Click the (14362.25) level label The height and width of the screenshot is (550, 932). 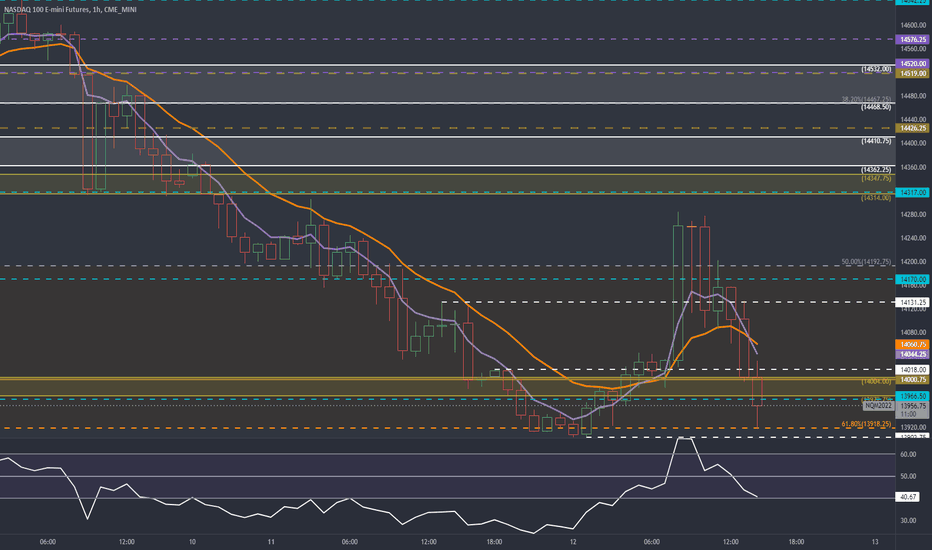tap(876, 169)
